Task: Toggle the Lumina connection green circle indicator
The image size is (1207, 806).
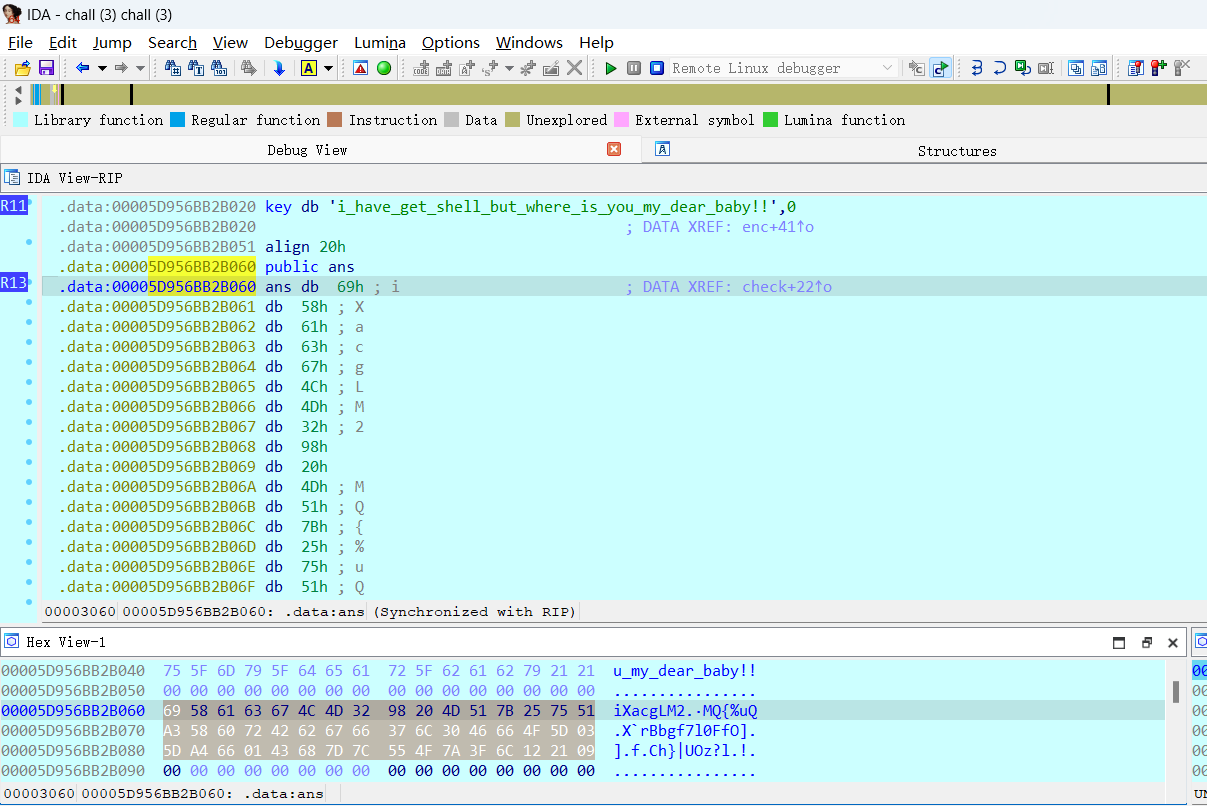Action: click(383, 67)
